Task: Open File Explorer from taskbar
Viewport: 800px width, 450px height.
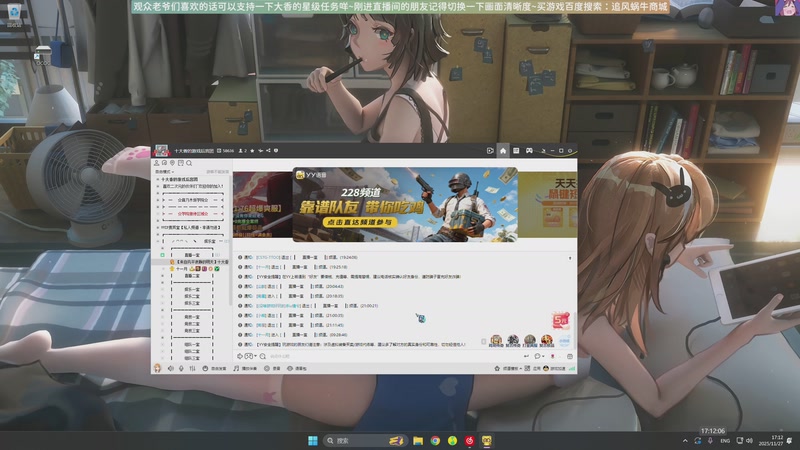Action: 418,440
